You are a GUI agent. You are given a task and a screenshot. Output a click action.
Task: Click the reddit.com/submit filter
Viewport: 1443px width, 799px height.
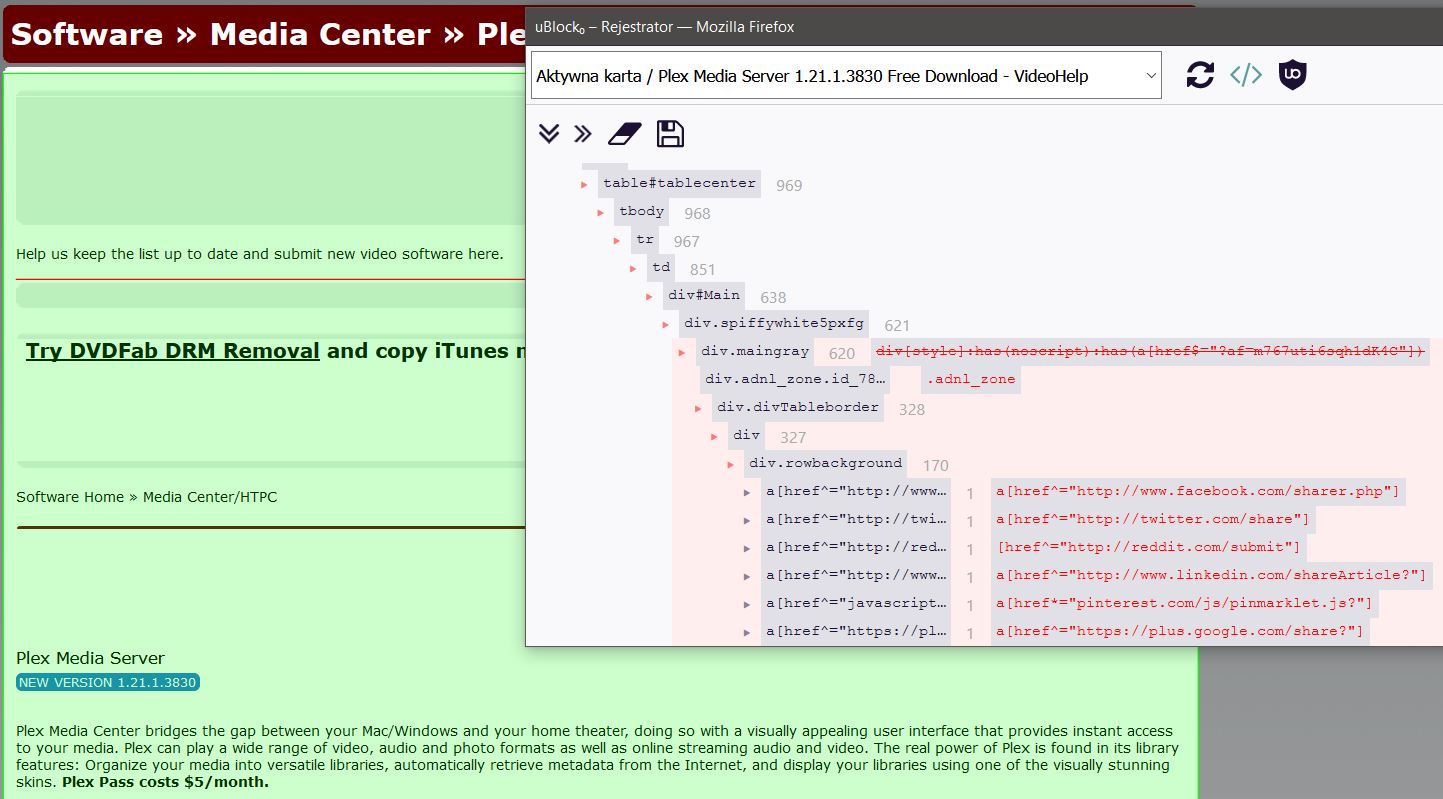coord(1149,547)
